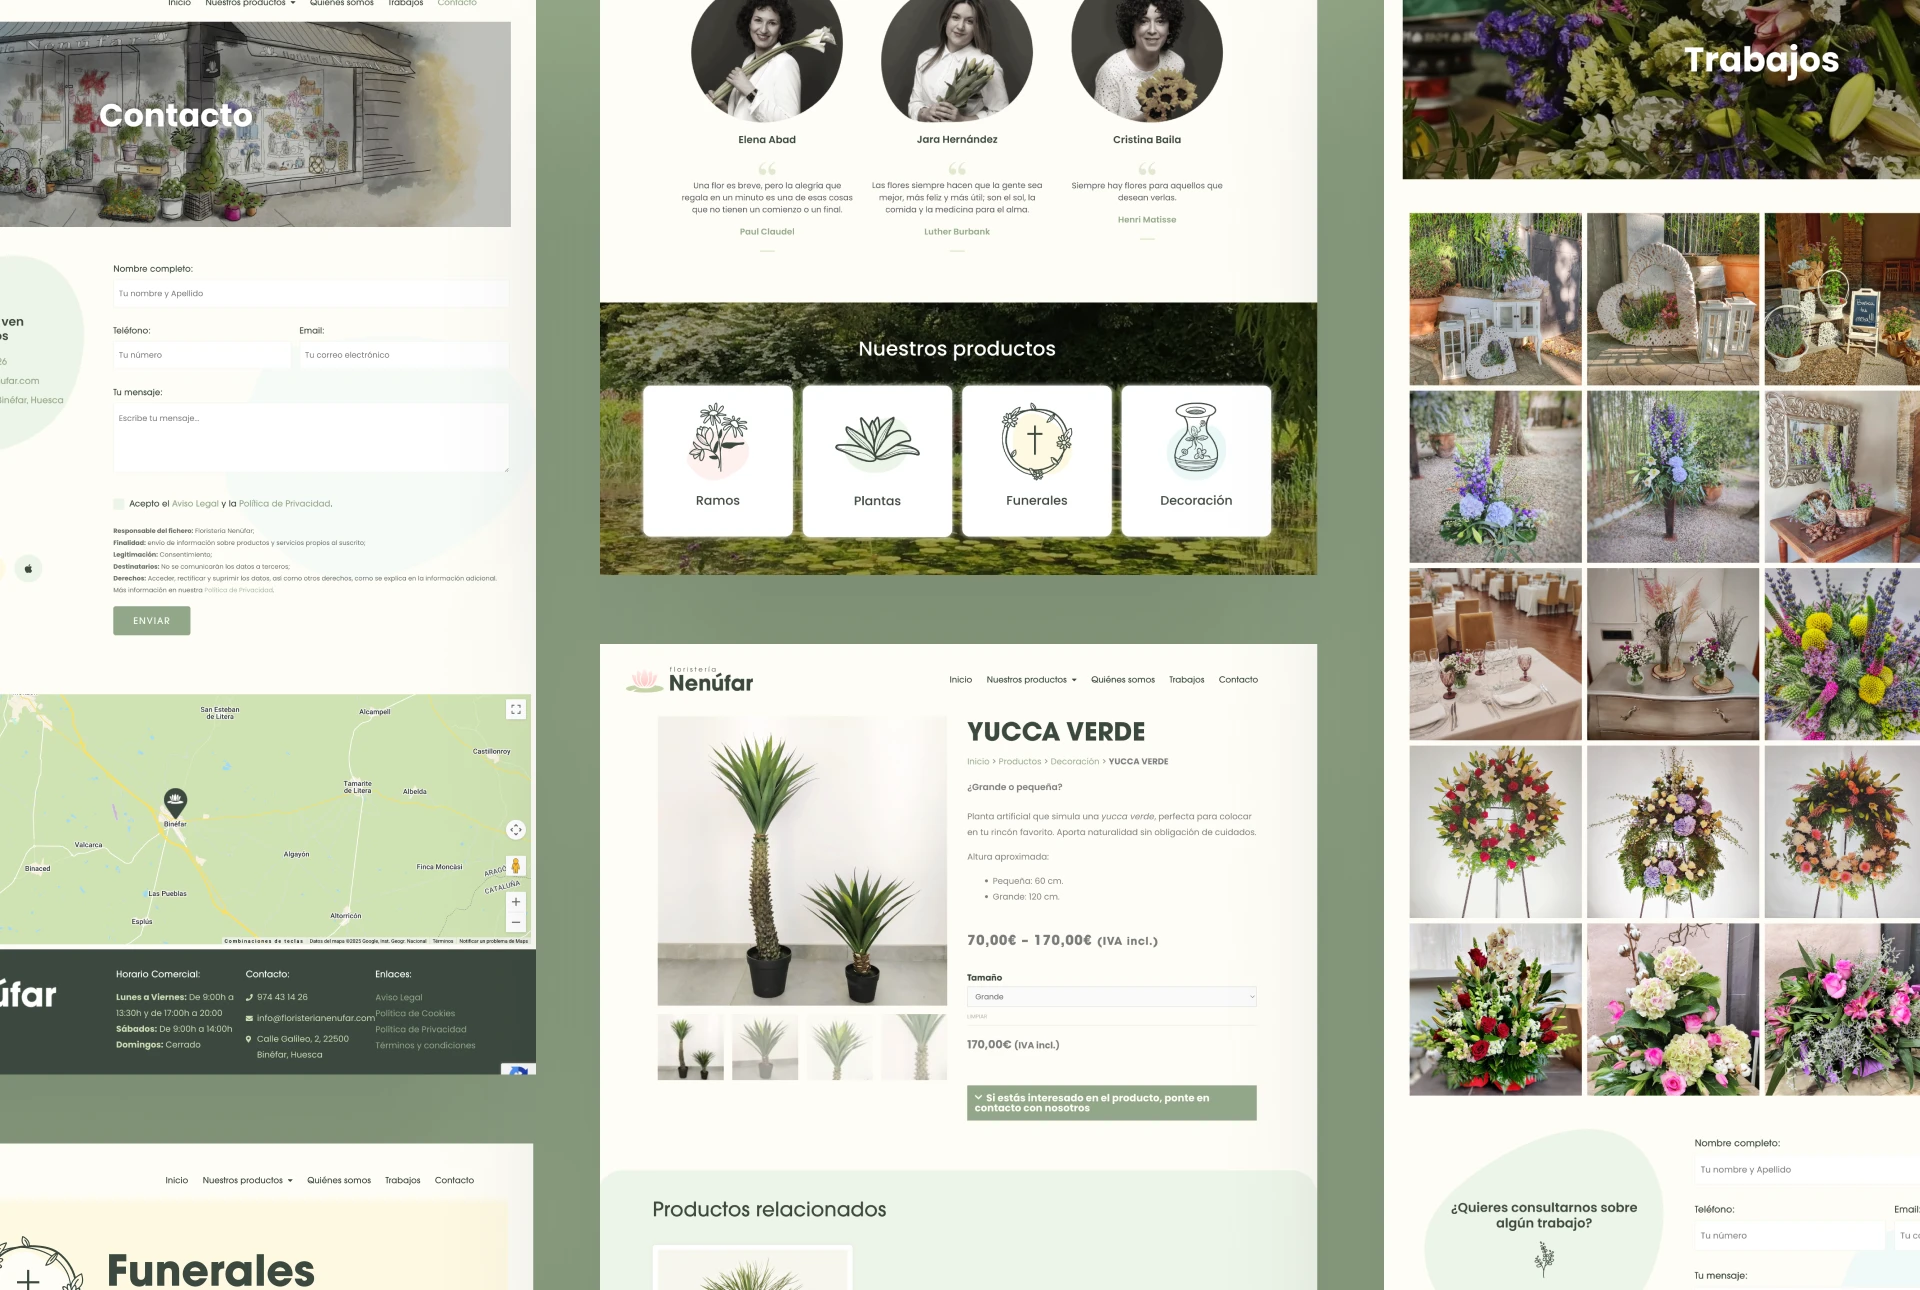The image size is (1920, 1290).
Task: Click the Política de Cookies footer link
Action: click(415, 1014)
